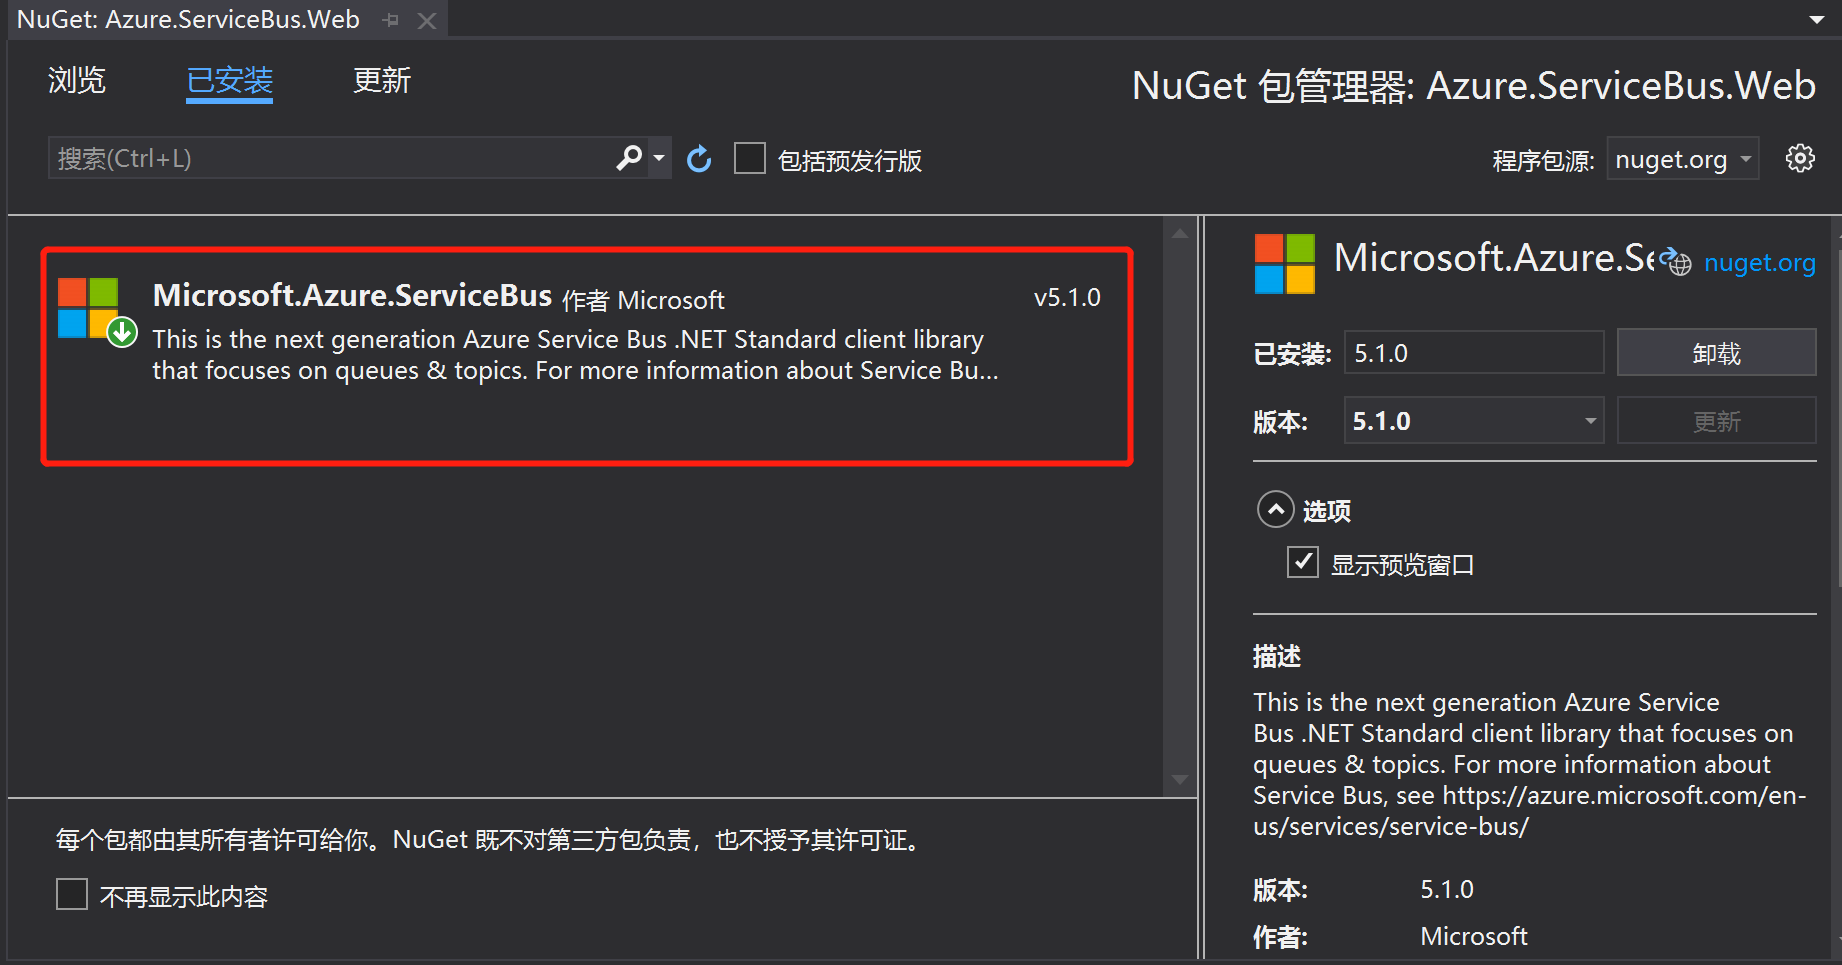Click the 已安装 5.1.0 version field
Image resolution: width=1842 pixels, height=965 pixels.
click(1474, 353)
